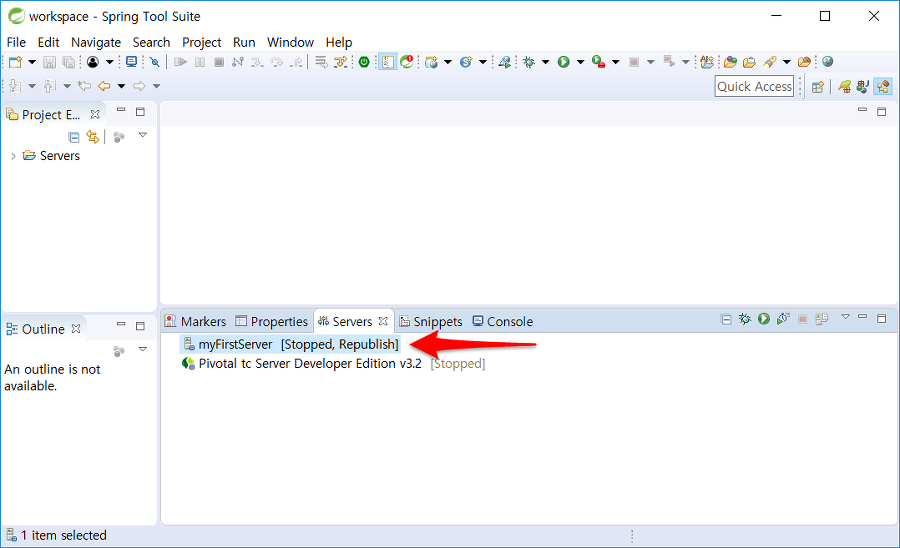Click the Save All toolbar icon
The image size is (900, 548).
pos(68,62)
